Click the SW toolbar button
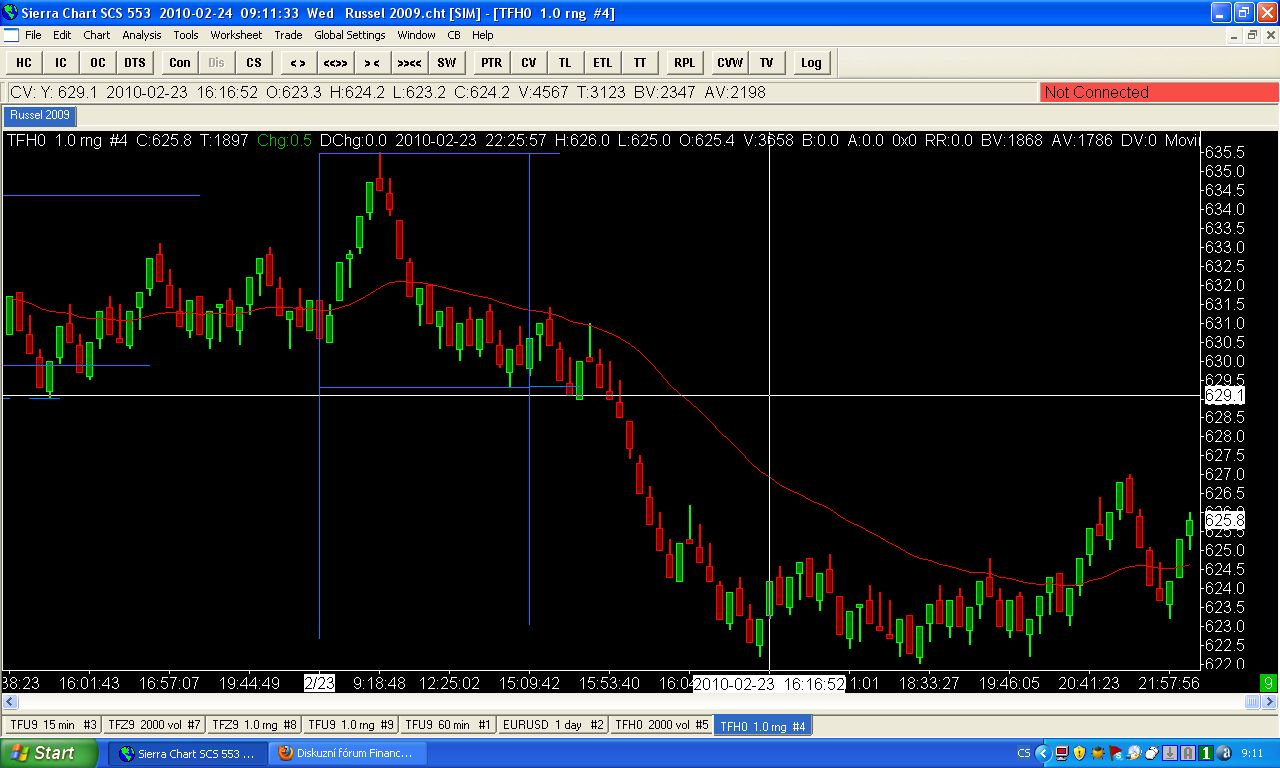Viewport: 1280px width, 768px height. pyautogui.click(x=446, y=62)
